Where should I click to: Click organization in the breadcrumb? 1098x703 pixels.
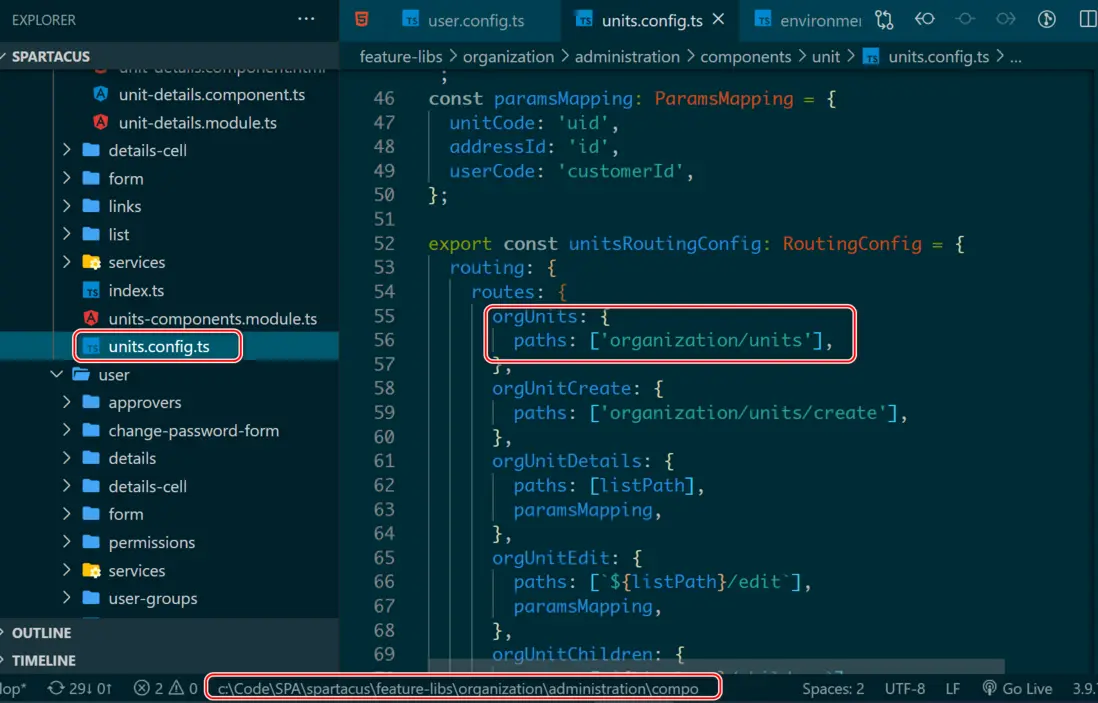508,57
